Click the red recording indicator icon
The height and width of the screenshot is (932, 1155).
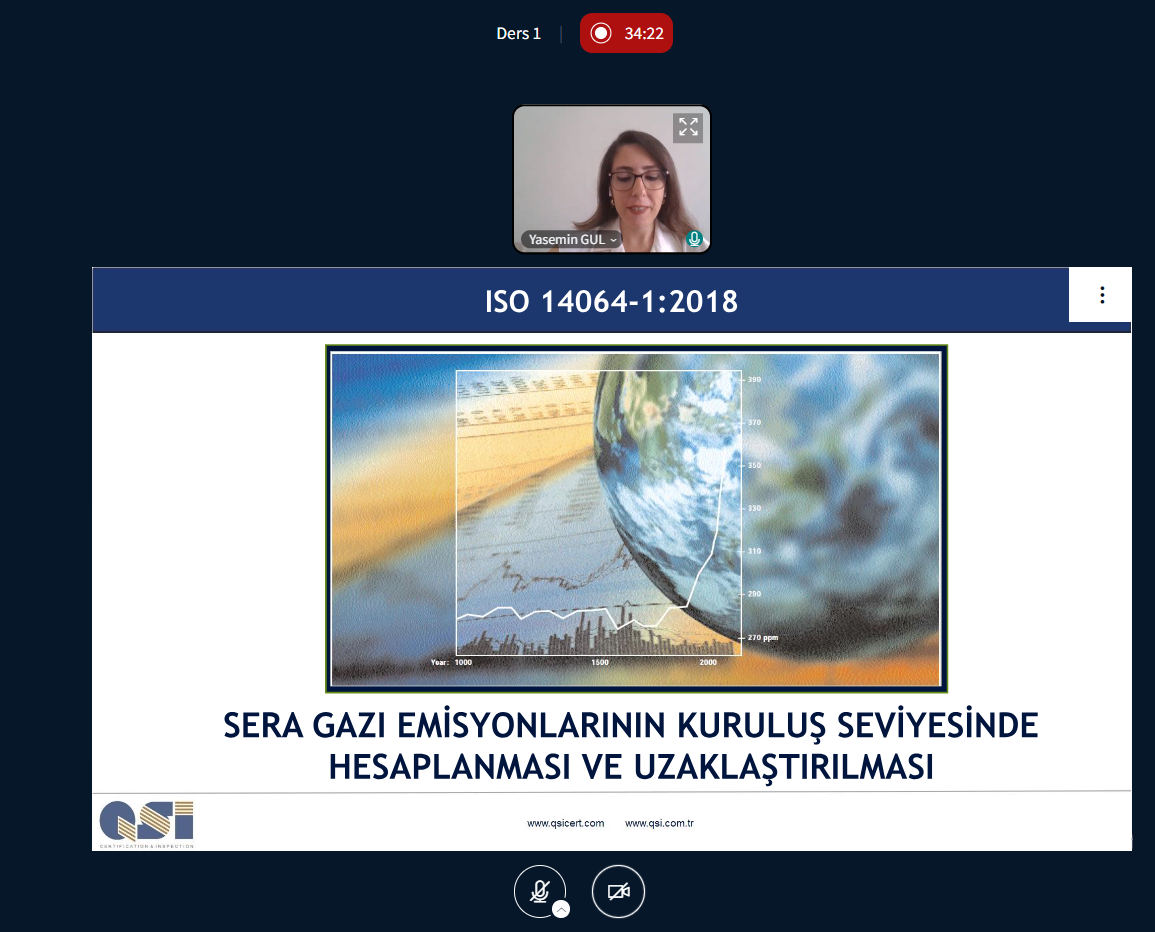(601, 33)
